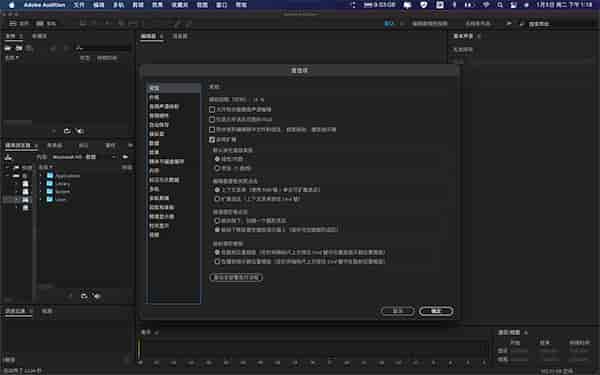Image resolution: width=600 pixels, height=375 pixels.
Task: Click the Files panel search field
Action: (x=103, y=48)
